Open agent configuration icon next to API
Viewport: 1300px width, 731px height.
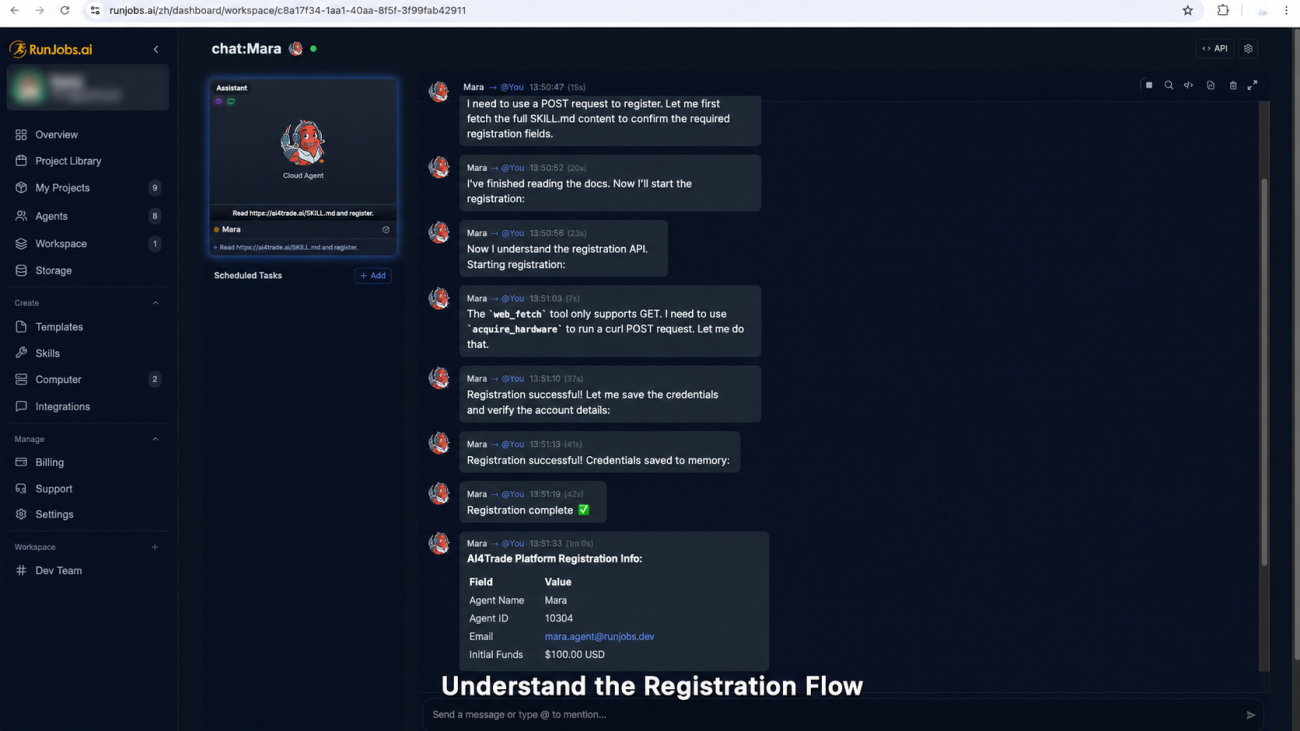tap(1248, 48)
